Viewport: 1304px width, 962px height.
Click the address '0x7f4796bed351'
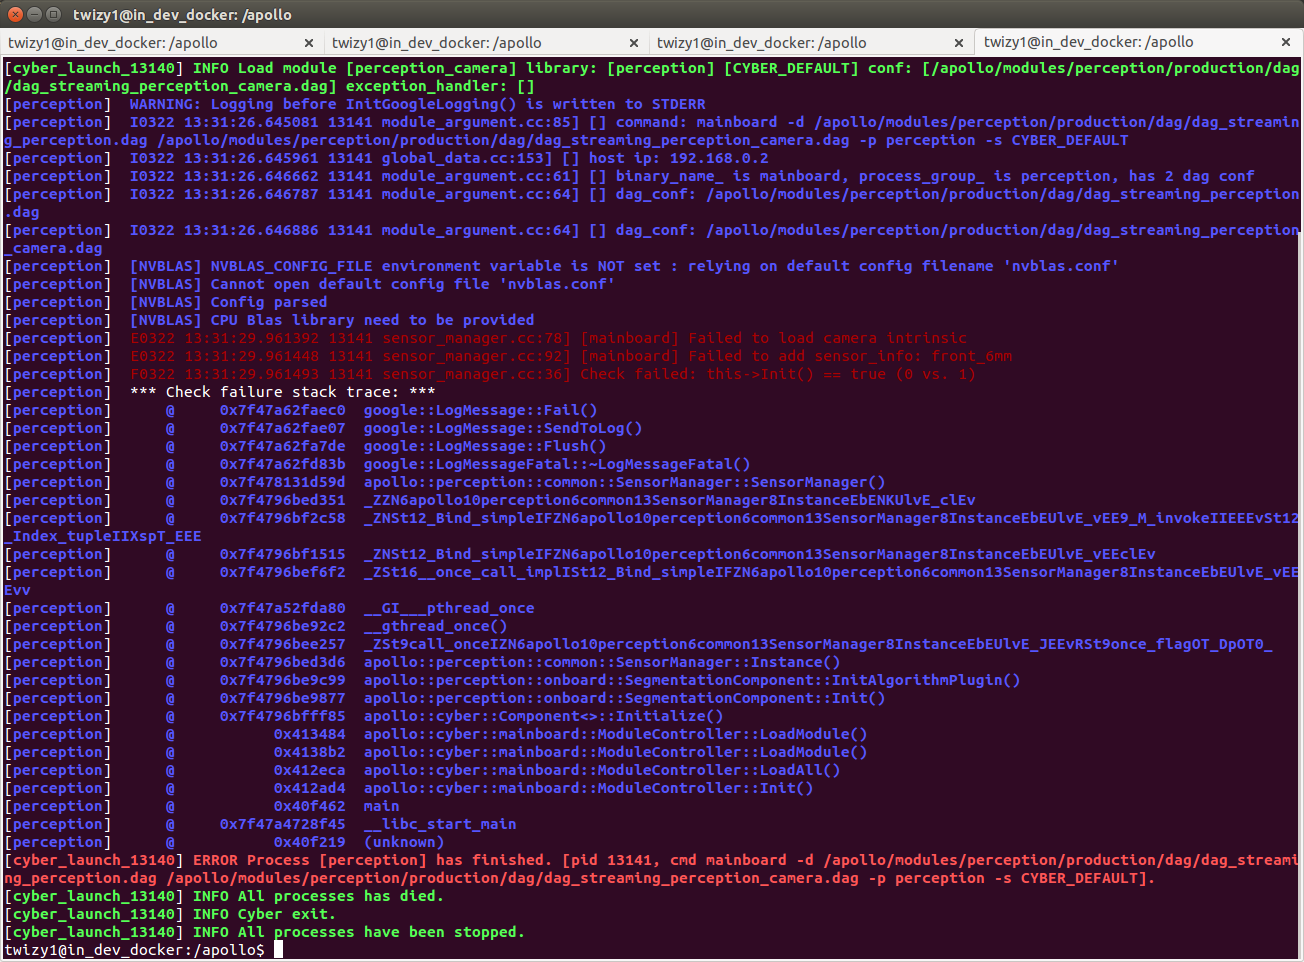[283, 500]
